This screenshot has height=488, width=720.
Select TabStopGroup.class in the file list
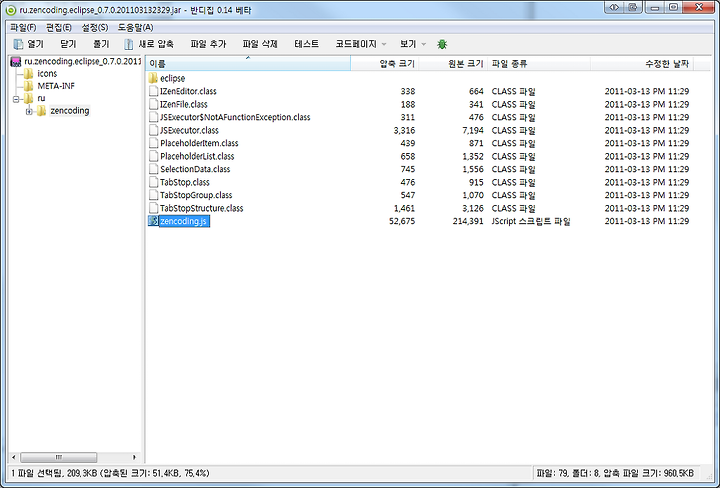point(196,195)
